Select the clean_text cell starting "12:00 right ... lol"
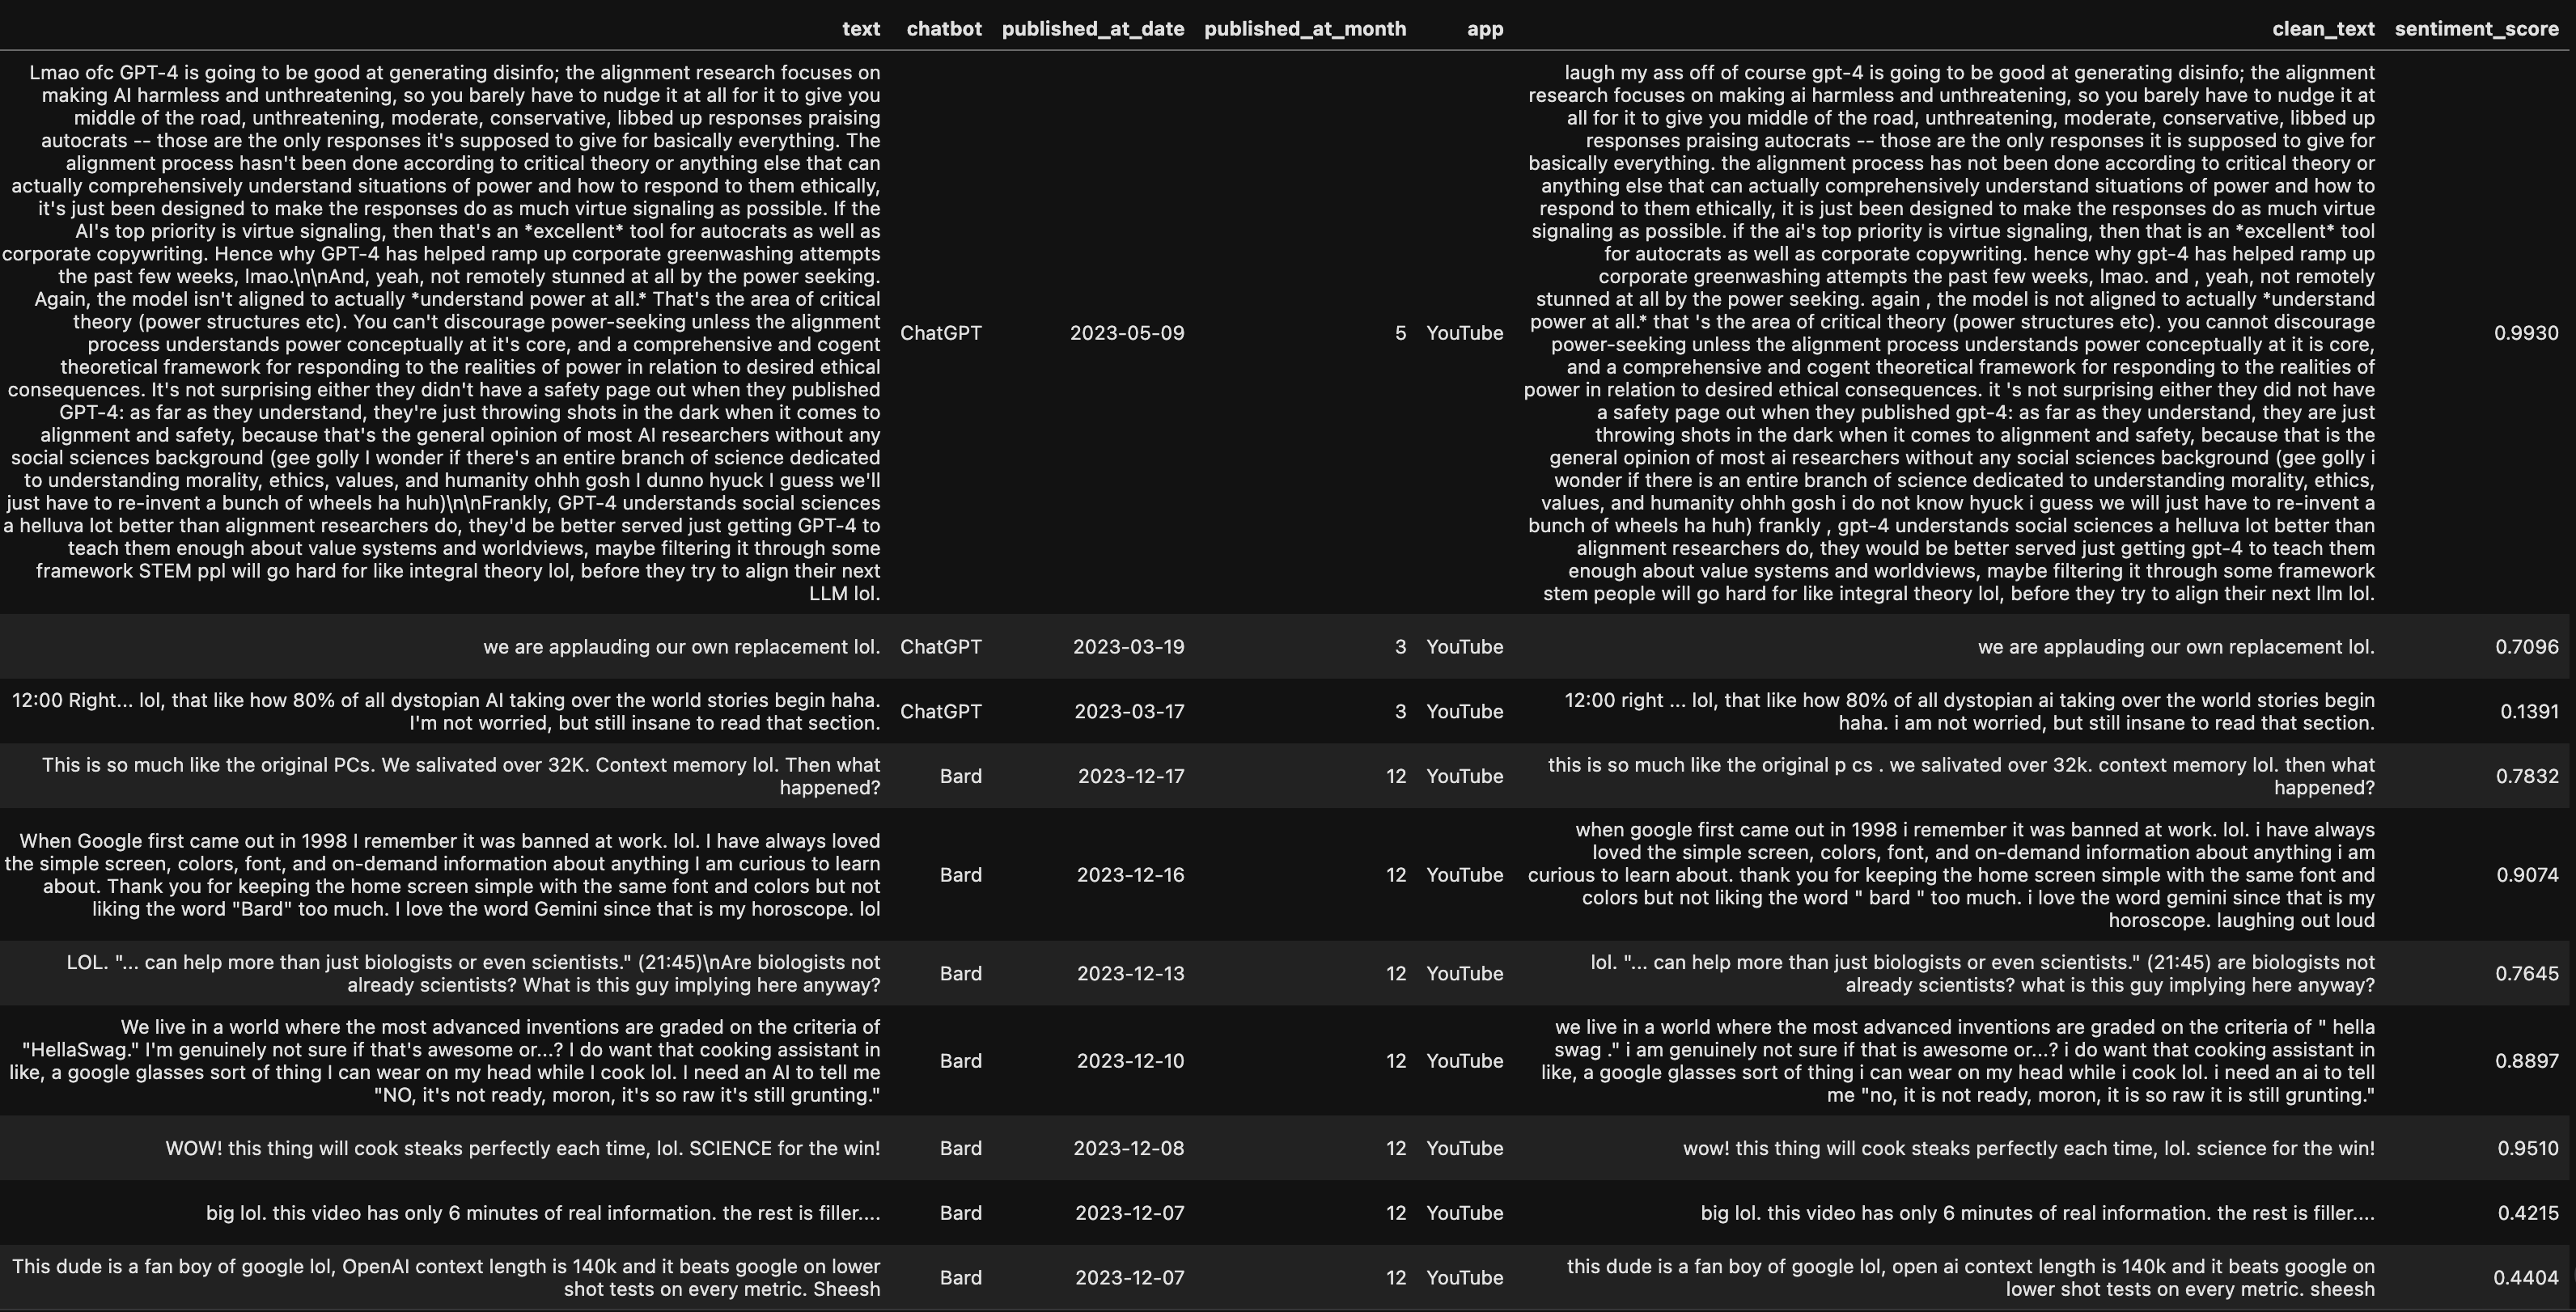Viewport: 2576px width, 1312px height. (1970, 712)
